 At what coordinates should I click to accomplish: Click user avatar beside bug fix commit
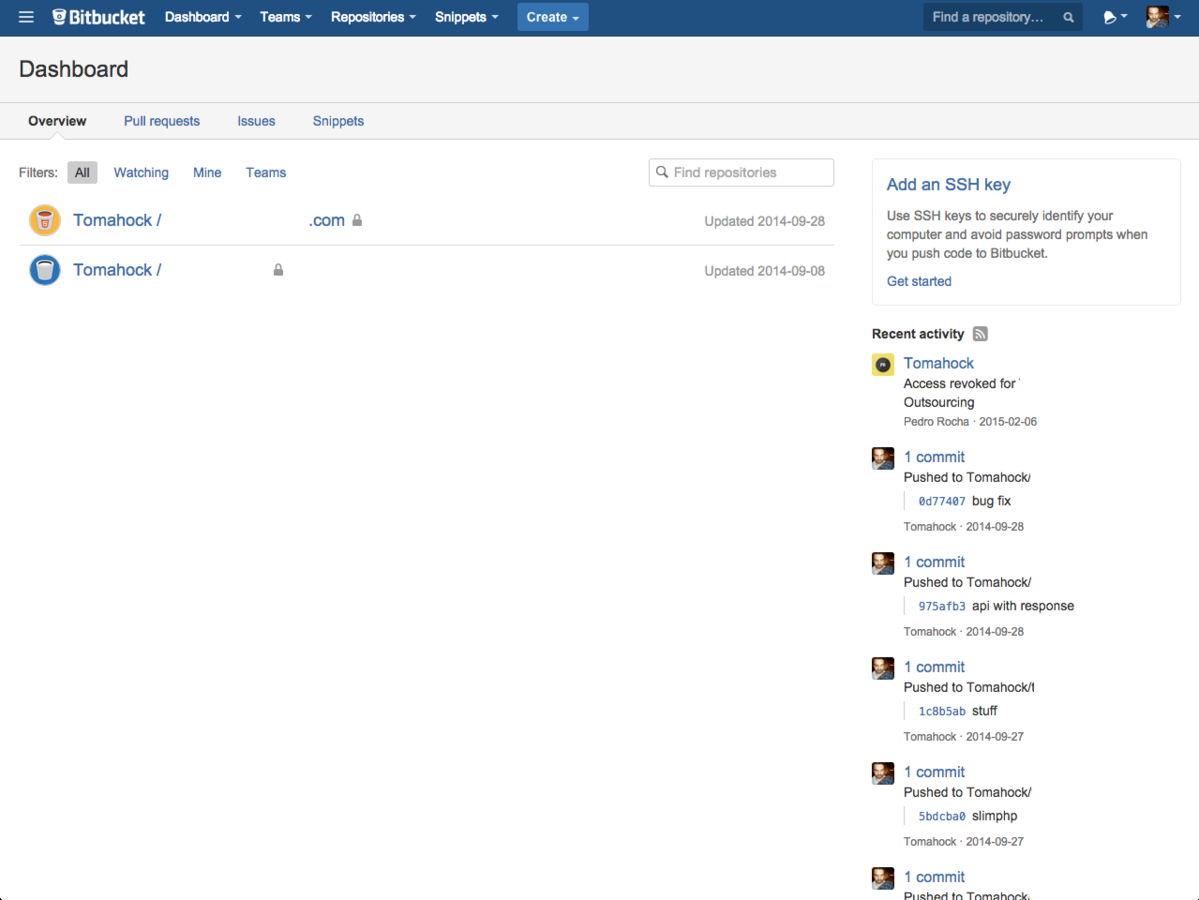click(x=882, y=458)
